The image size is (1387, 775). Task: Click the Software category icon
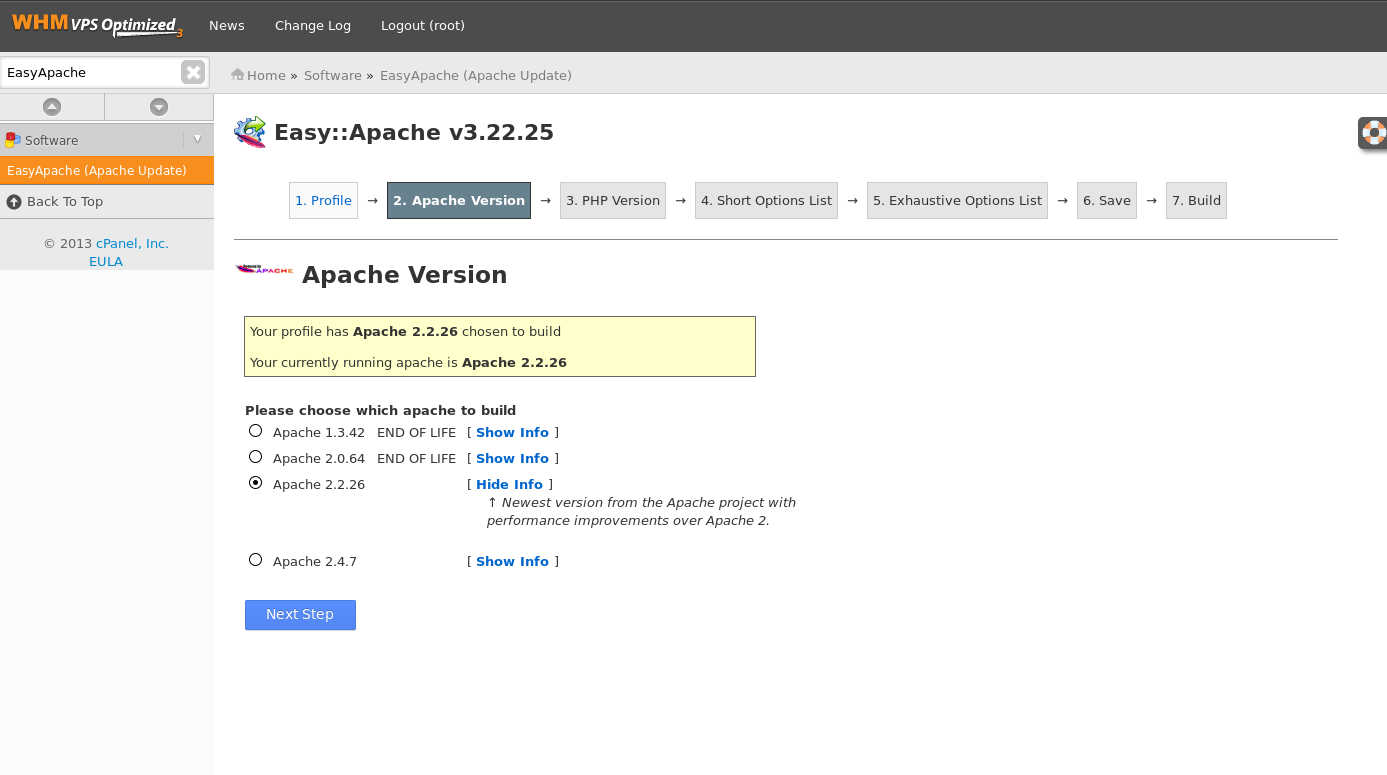(x=13, y=140)
